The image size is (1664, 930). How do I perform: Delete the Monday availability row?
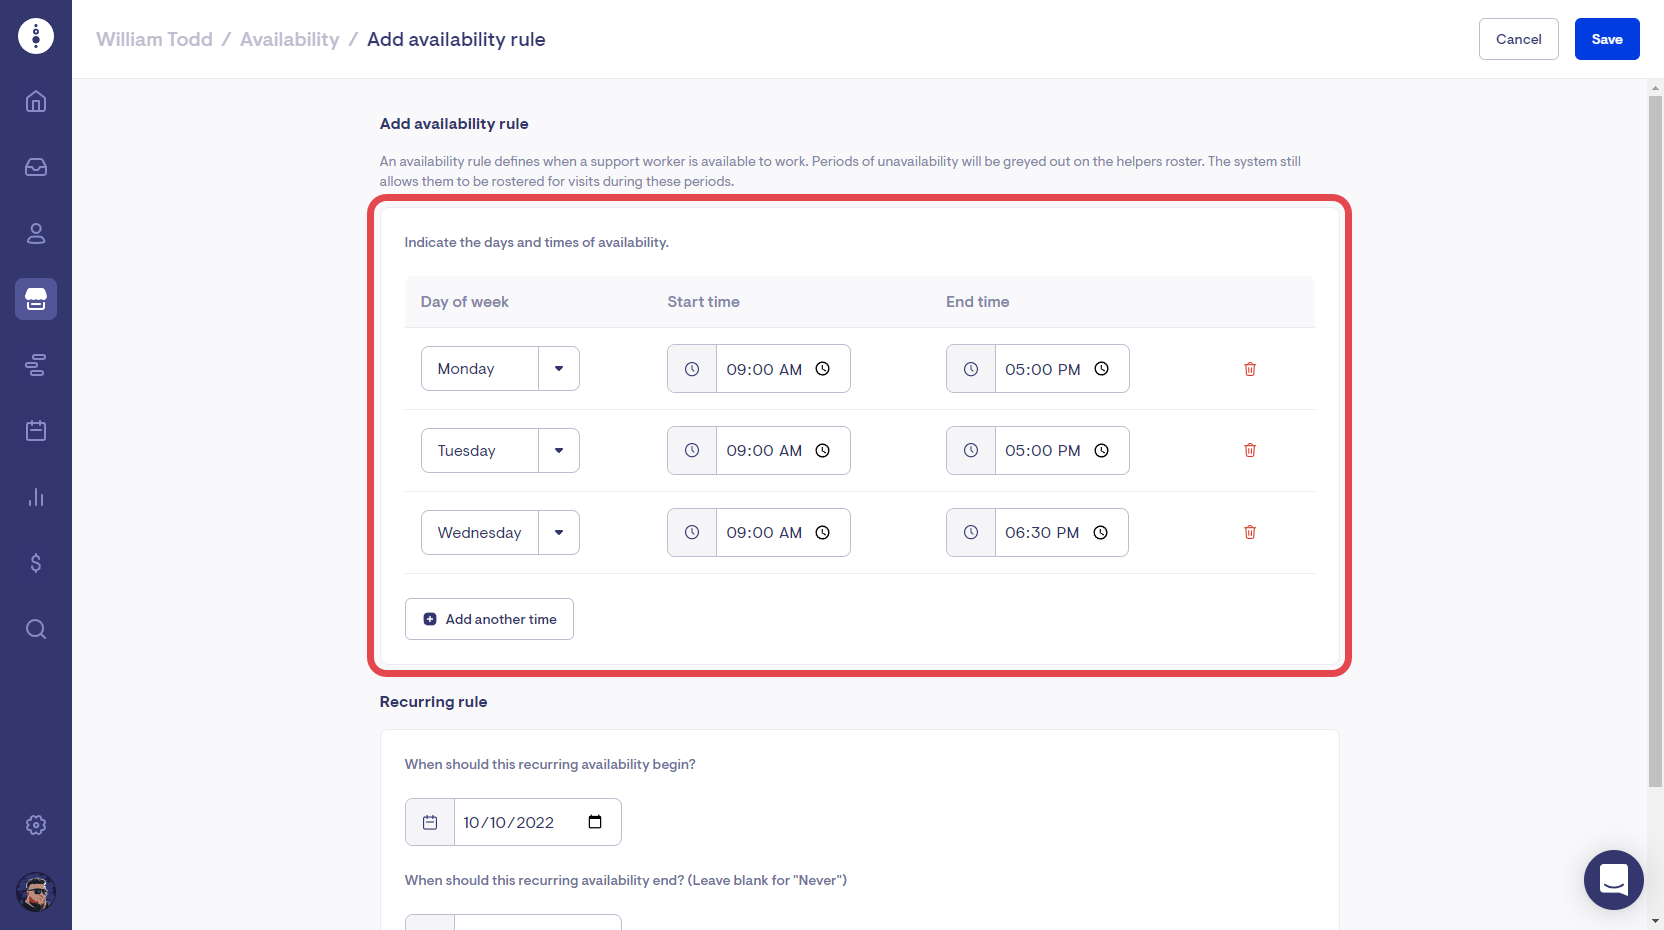click(x=1249, y=369)
